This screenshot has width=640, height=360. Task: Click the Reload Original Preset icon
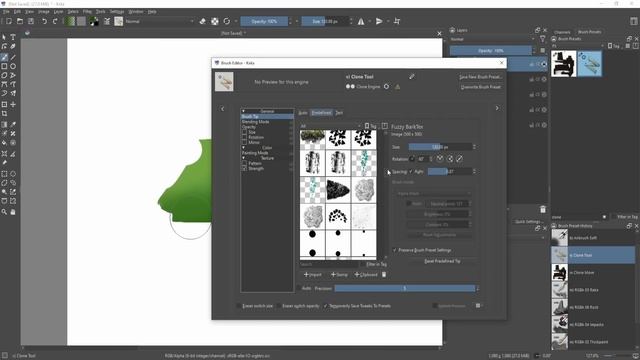coord(227,21)
